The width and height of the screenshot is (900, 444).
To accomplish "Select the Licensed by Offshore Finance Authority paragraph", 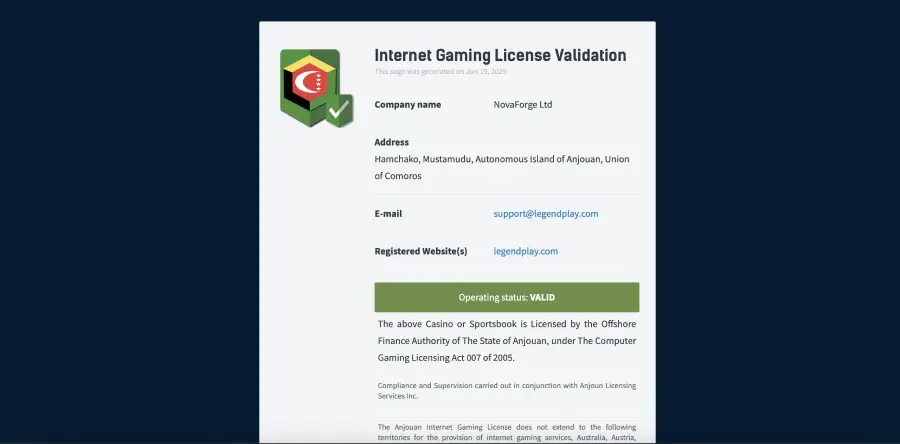I will tap(507, 341).
